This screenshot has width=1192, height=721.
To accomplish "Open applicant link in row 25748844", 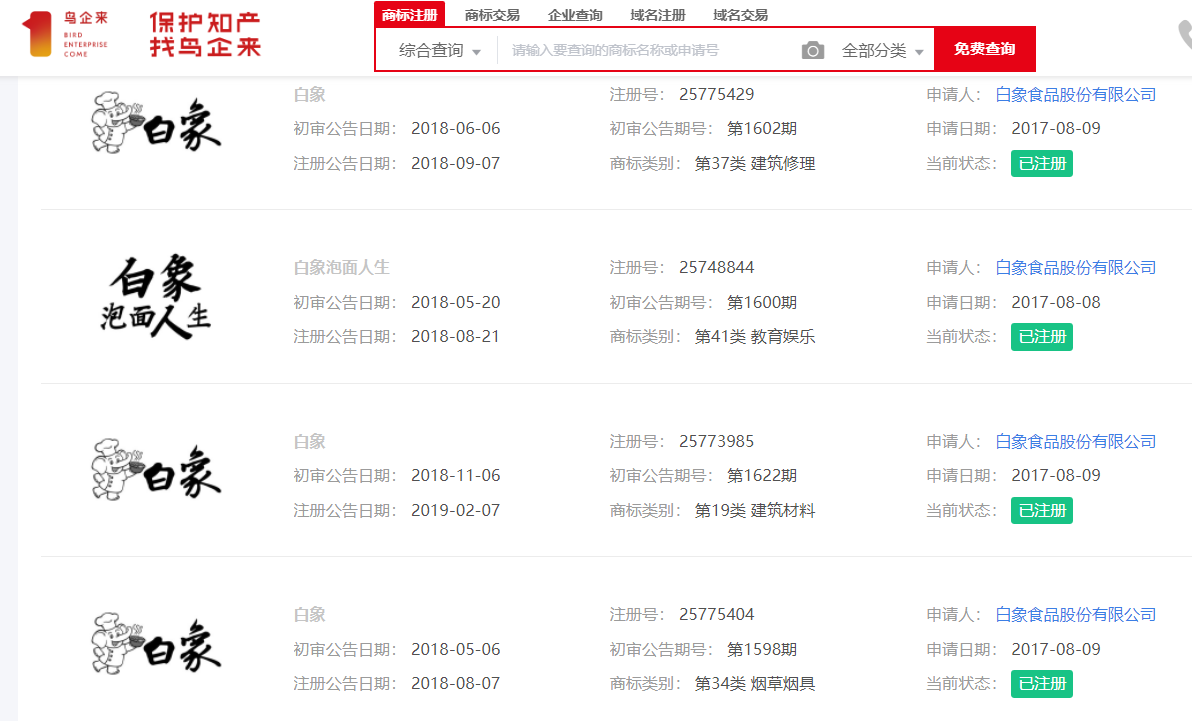I will click(x=1076, y=268).
